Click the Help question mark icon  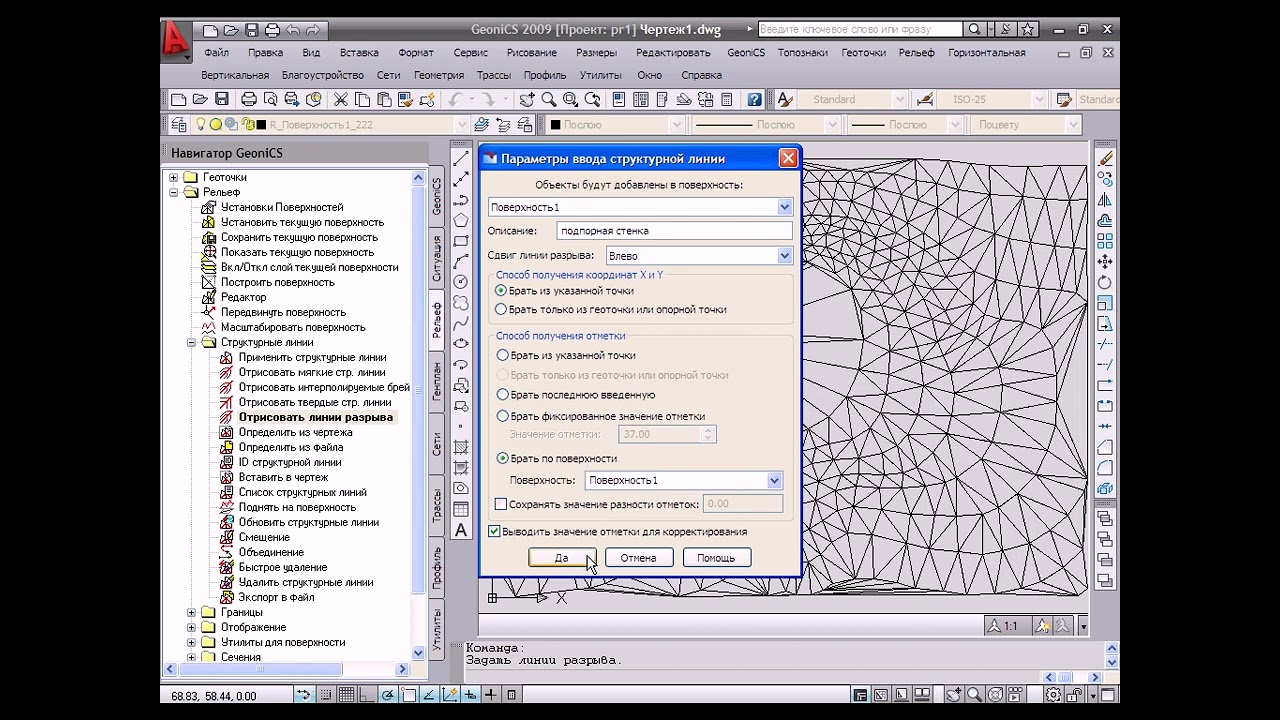click(x=755, y=99)
